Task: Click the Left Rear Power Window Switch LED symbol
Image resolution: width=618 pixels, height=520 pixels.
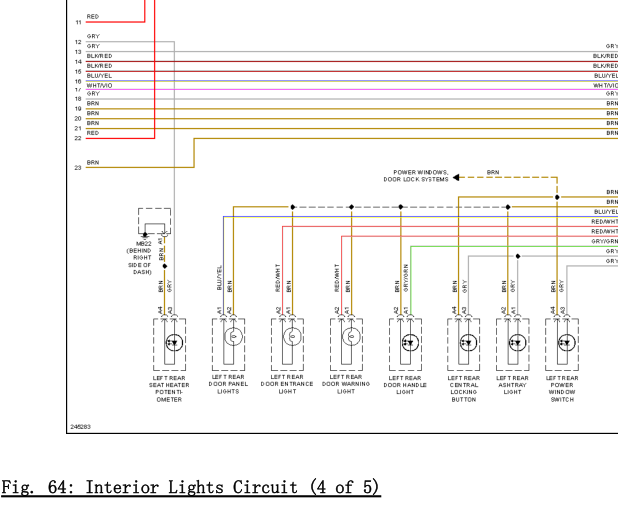Action: (x=567, y=343)
